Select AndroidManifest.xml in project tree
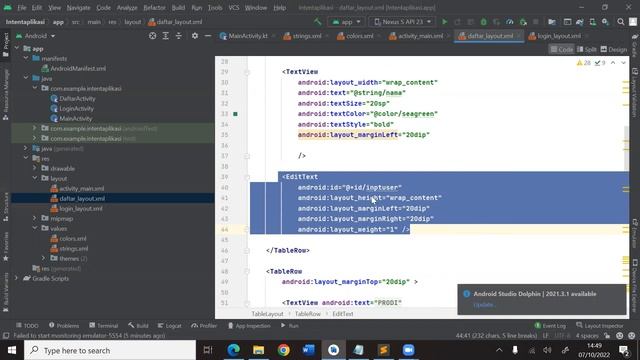 [78, 69]
